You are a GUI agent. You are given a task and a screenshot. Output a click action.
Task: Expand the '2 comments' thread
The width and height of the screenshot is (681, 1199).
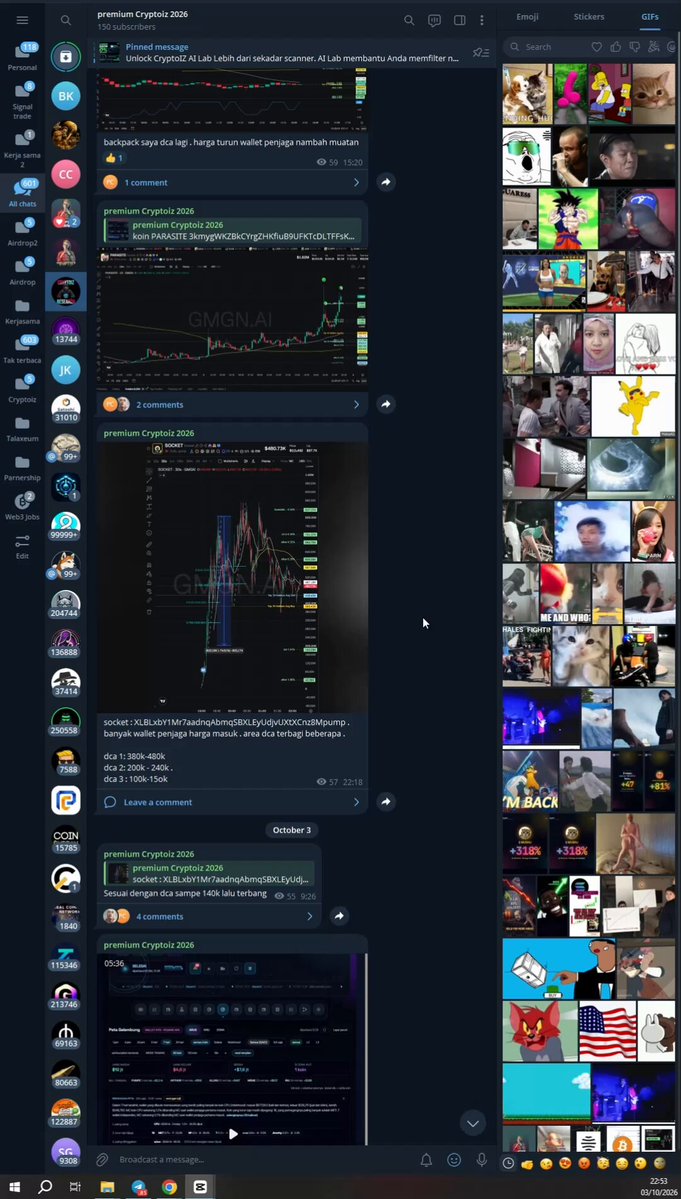click(x=232, y=404)
